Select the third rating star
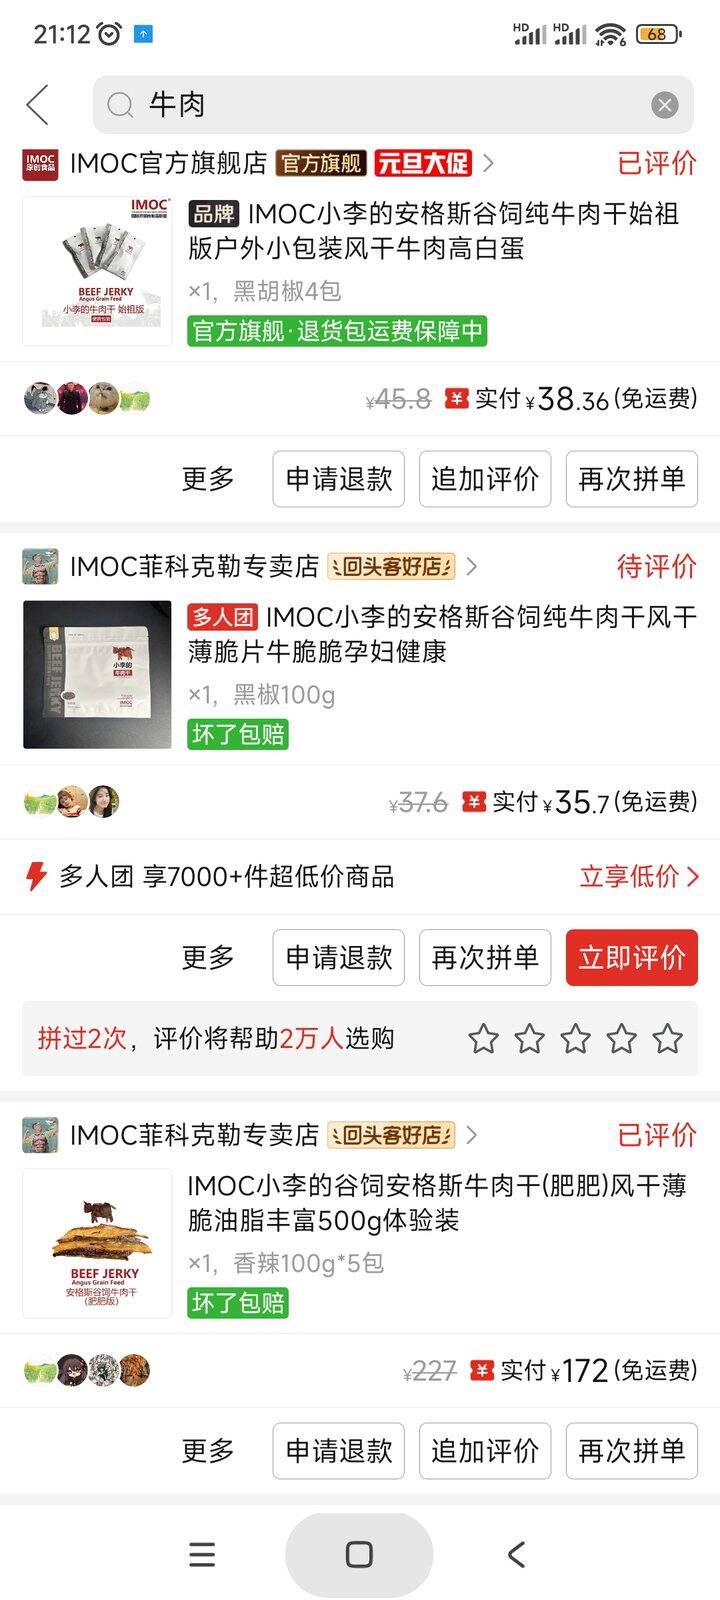 tap(575, 1039)
